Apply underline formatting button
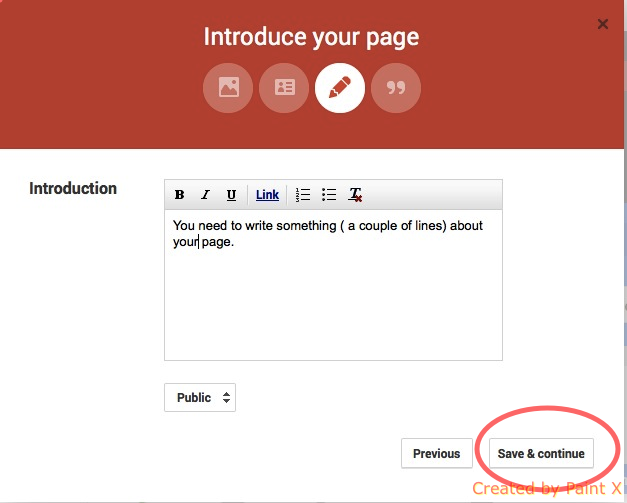 tap(231, 195)
